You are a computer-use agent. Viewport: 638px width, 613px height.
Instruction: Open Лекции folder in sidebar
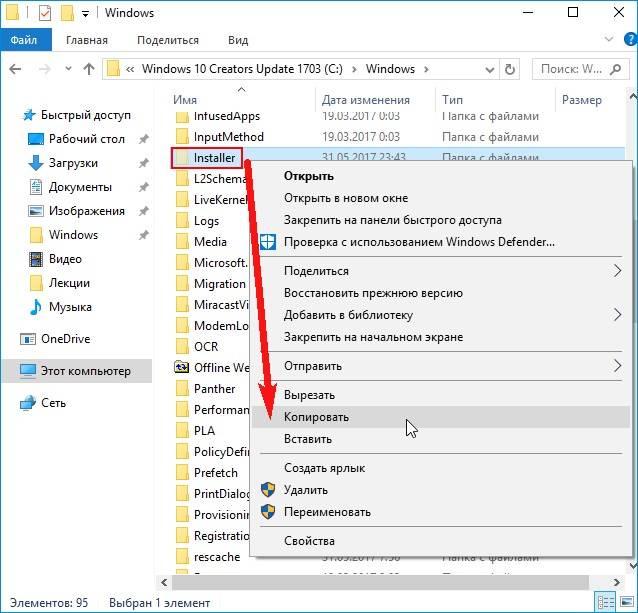pos(69,283)
